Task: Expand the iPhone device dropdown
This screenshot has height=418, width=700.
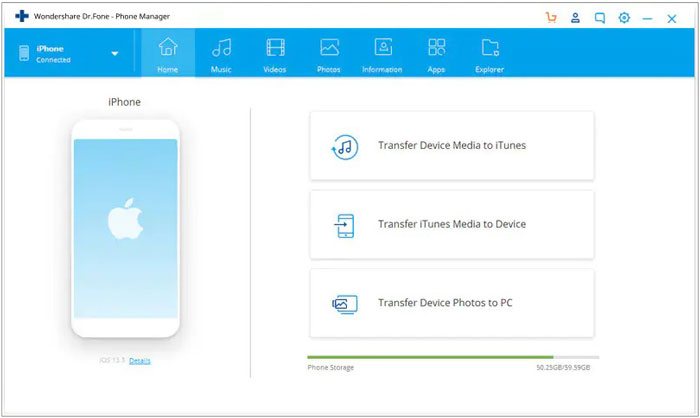Action: [115, 54]
